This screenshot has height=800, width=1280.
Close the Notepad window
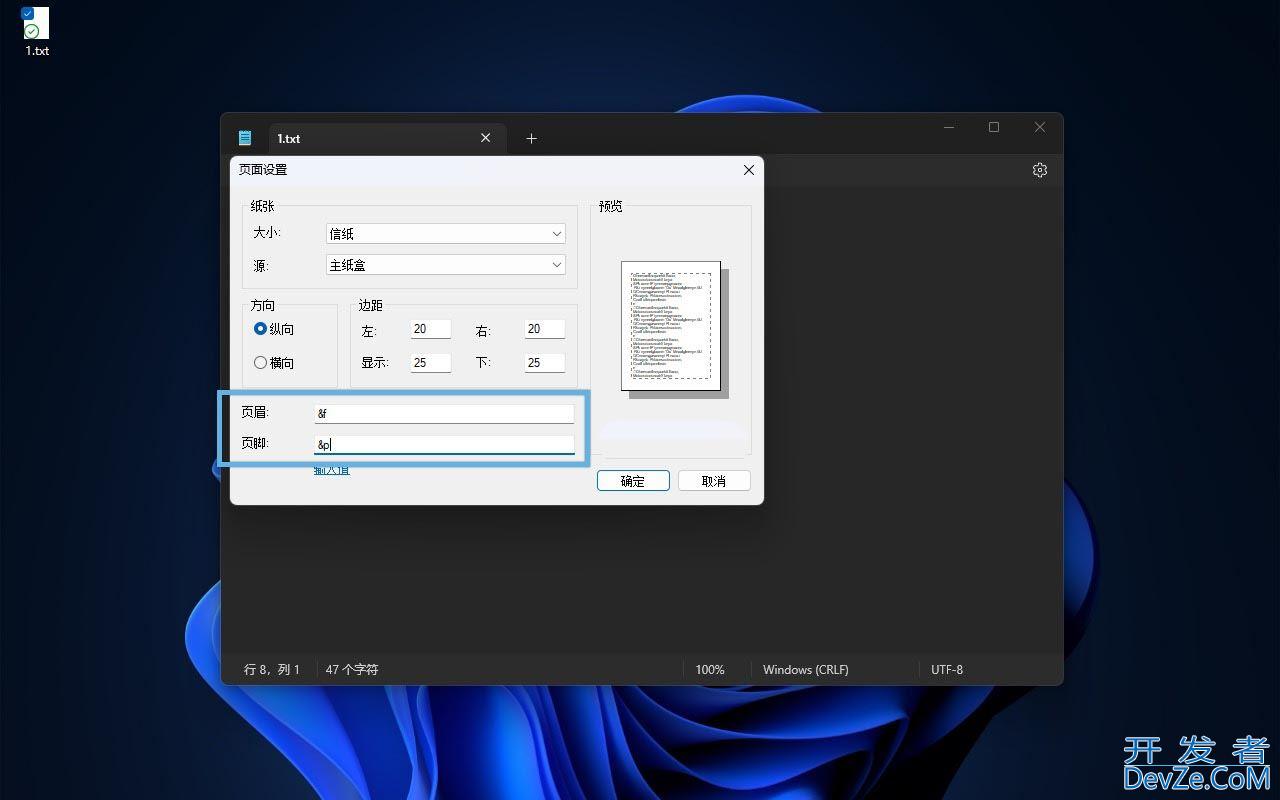pyautogui.click(x=1040, y=127)
